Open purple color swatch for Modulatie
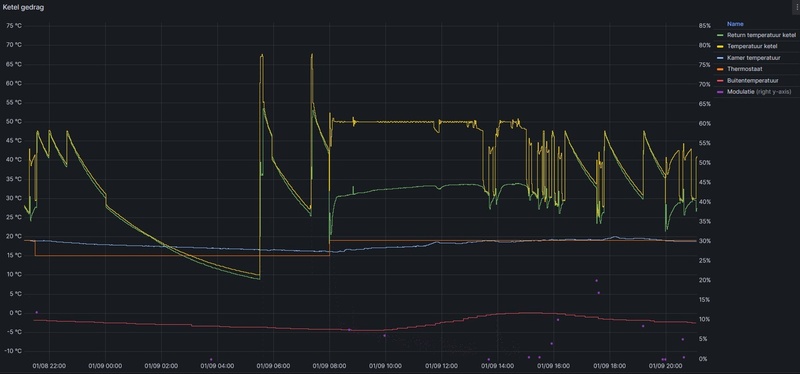The height and width of the screenshot is (374, 800). click(720, 92)
